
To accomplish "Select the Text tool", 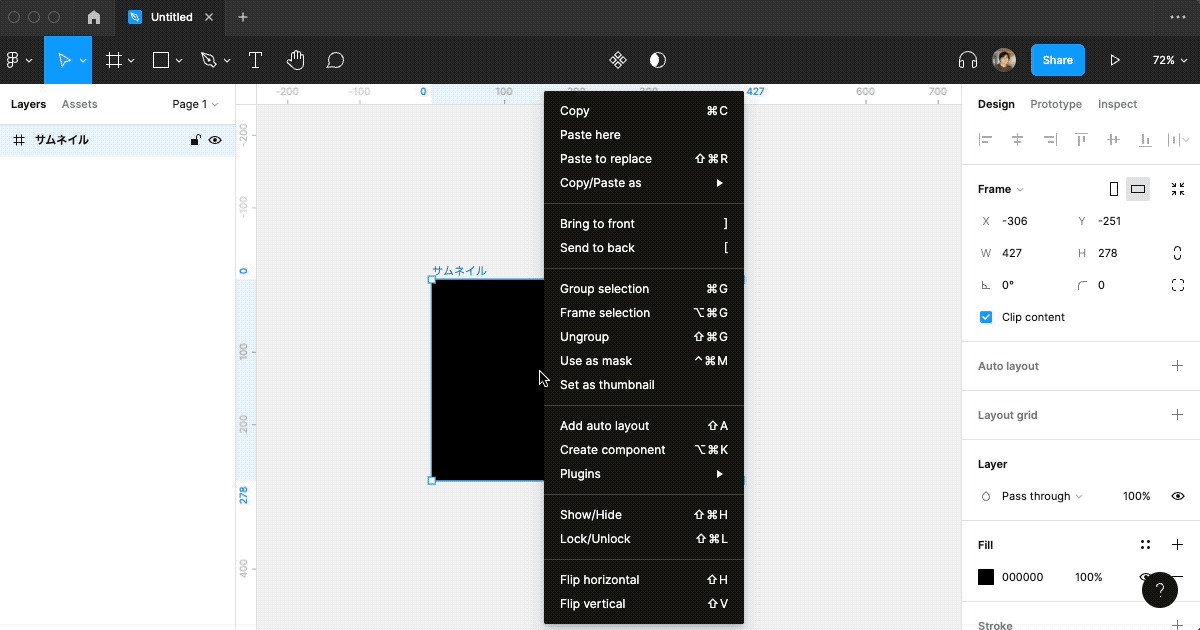I will pyautogui.click(x=255, y=60).
